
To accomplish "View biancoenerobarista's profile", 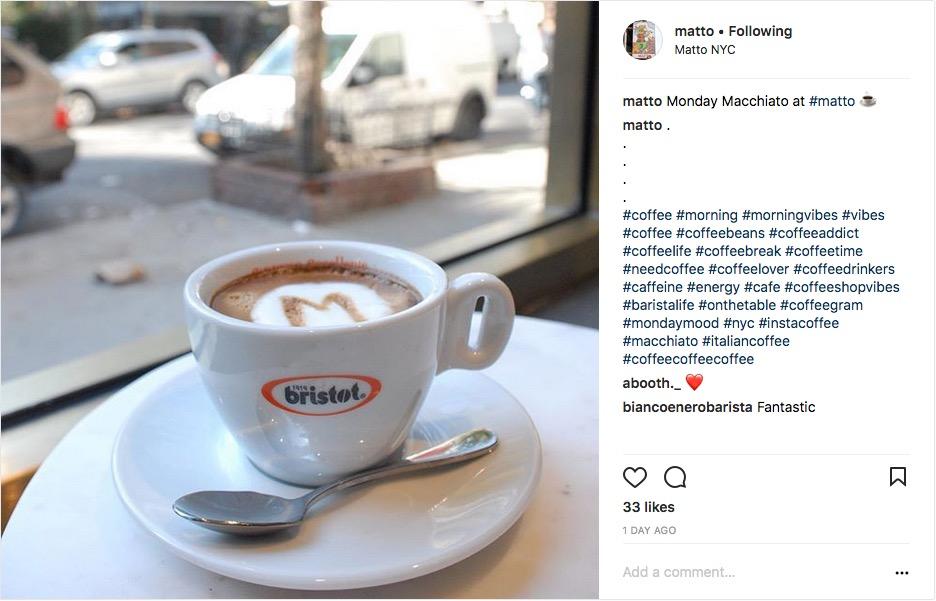I will (687, 408).
